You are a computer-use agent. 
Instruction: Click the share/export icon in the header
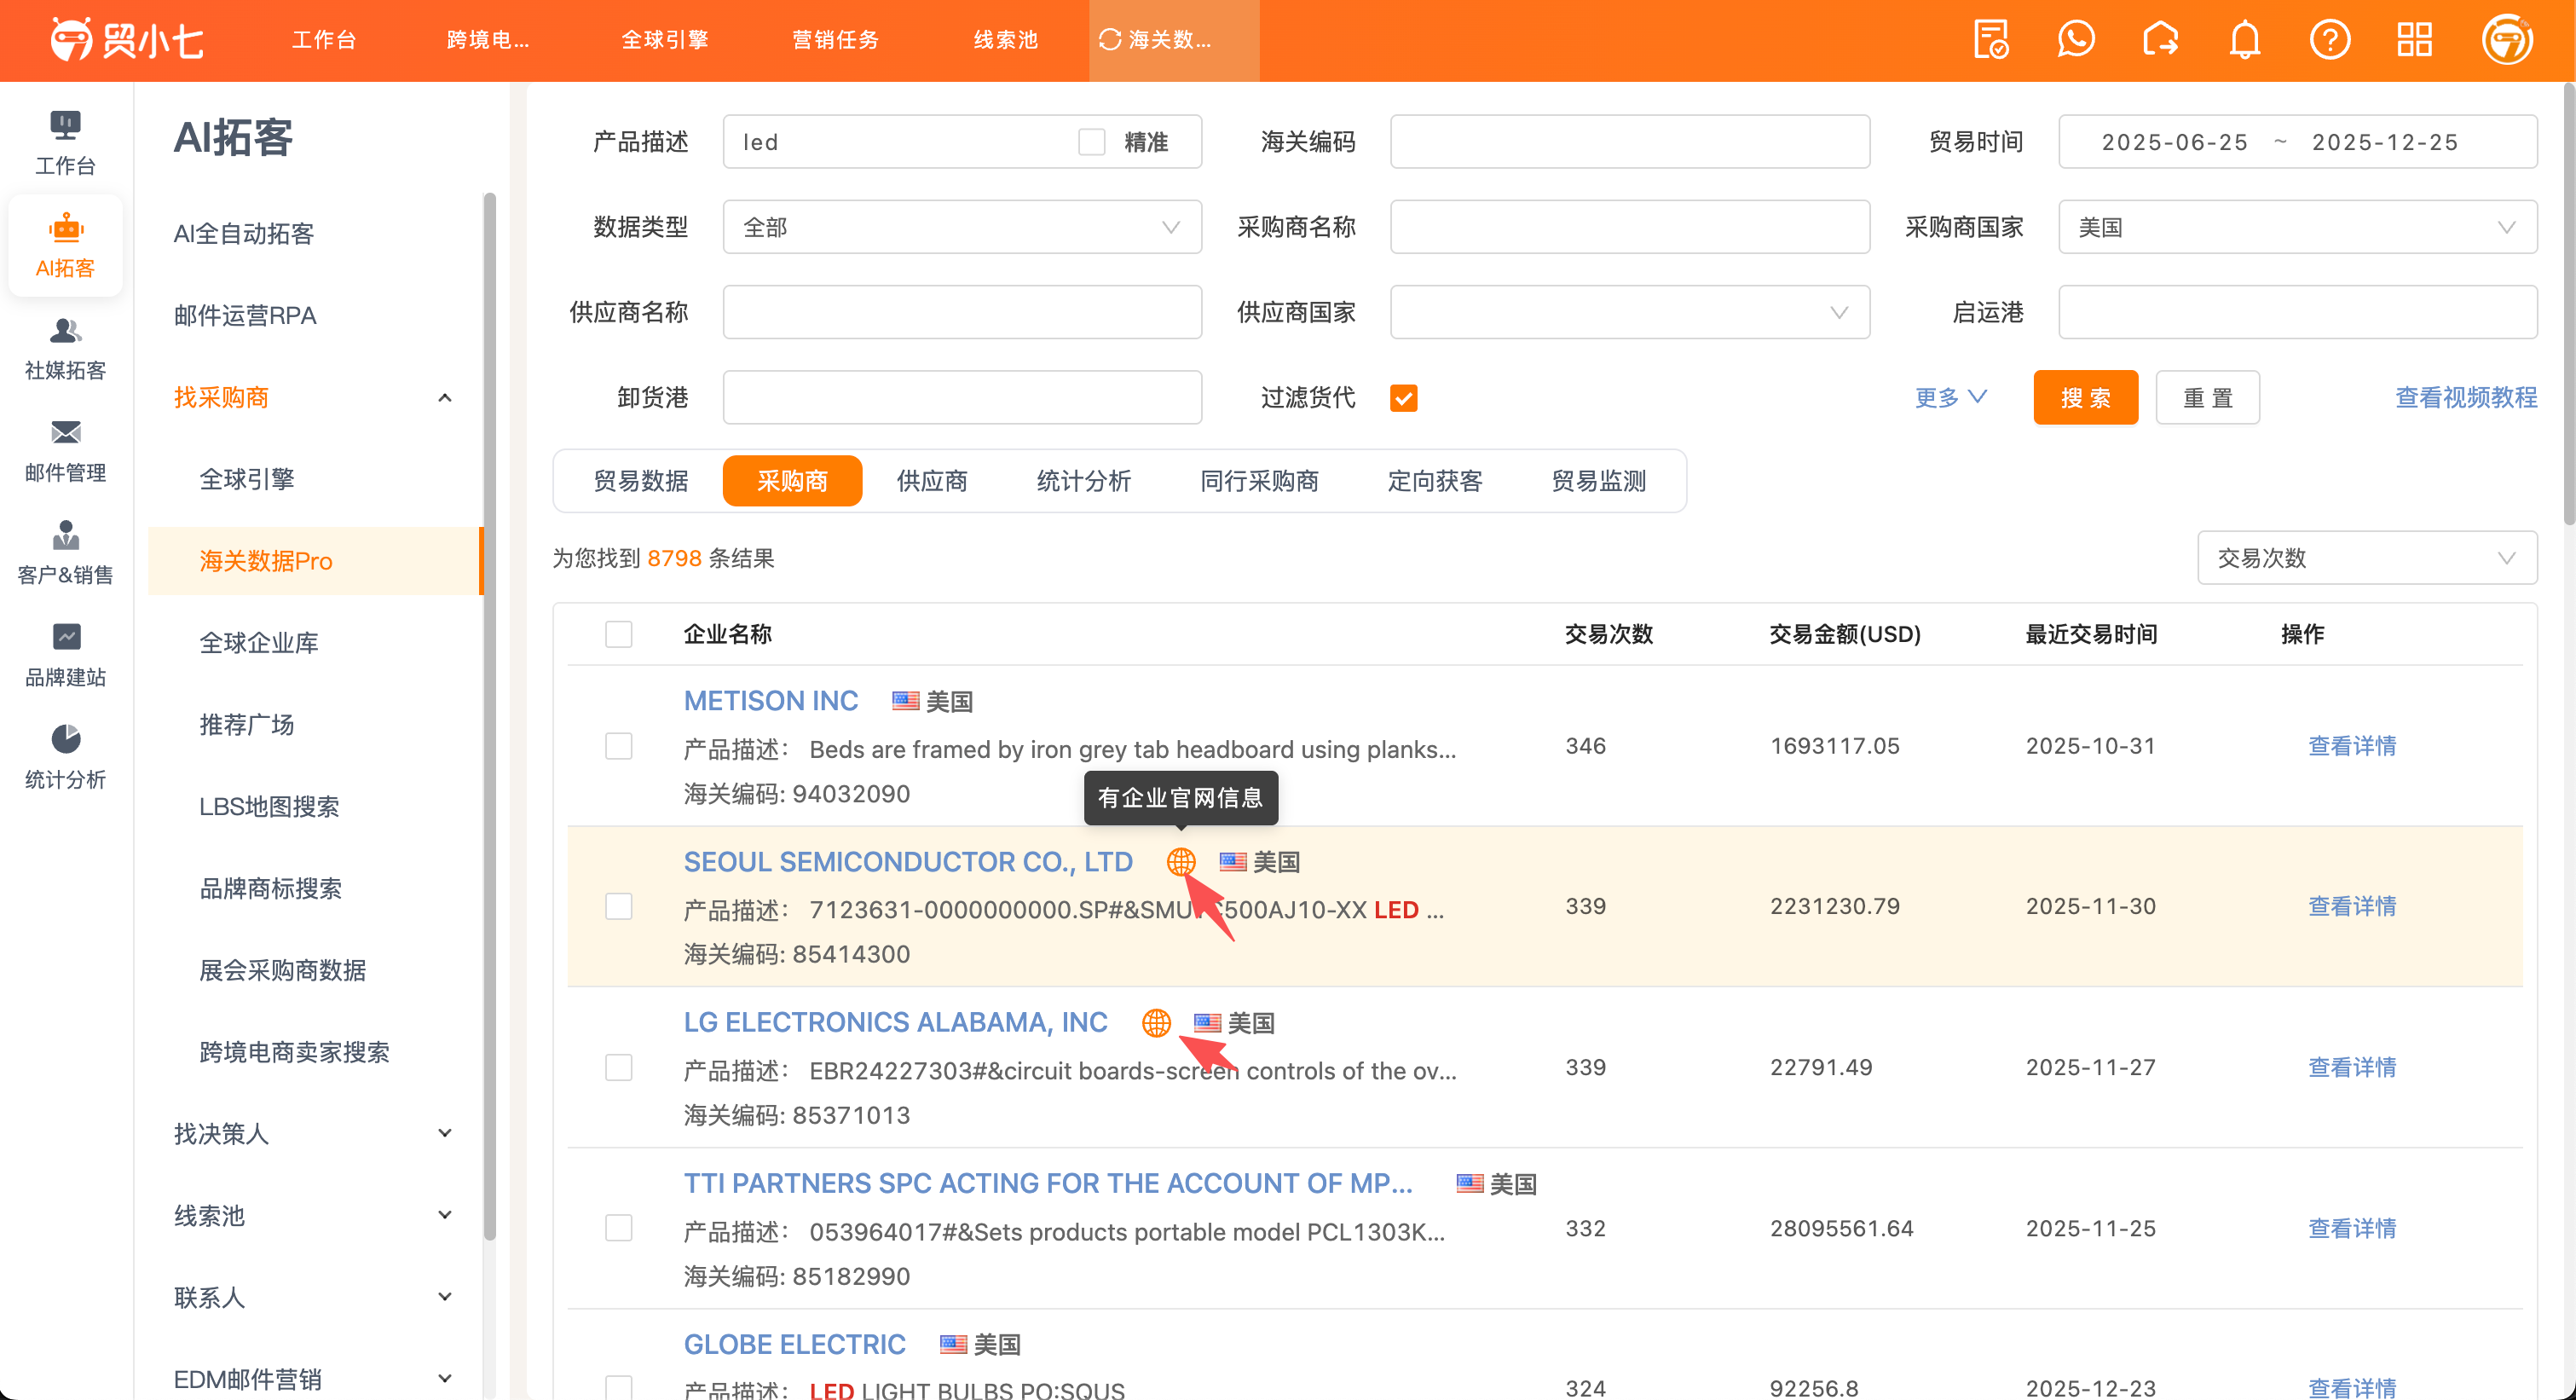click(x=2160, y=40)
